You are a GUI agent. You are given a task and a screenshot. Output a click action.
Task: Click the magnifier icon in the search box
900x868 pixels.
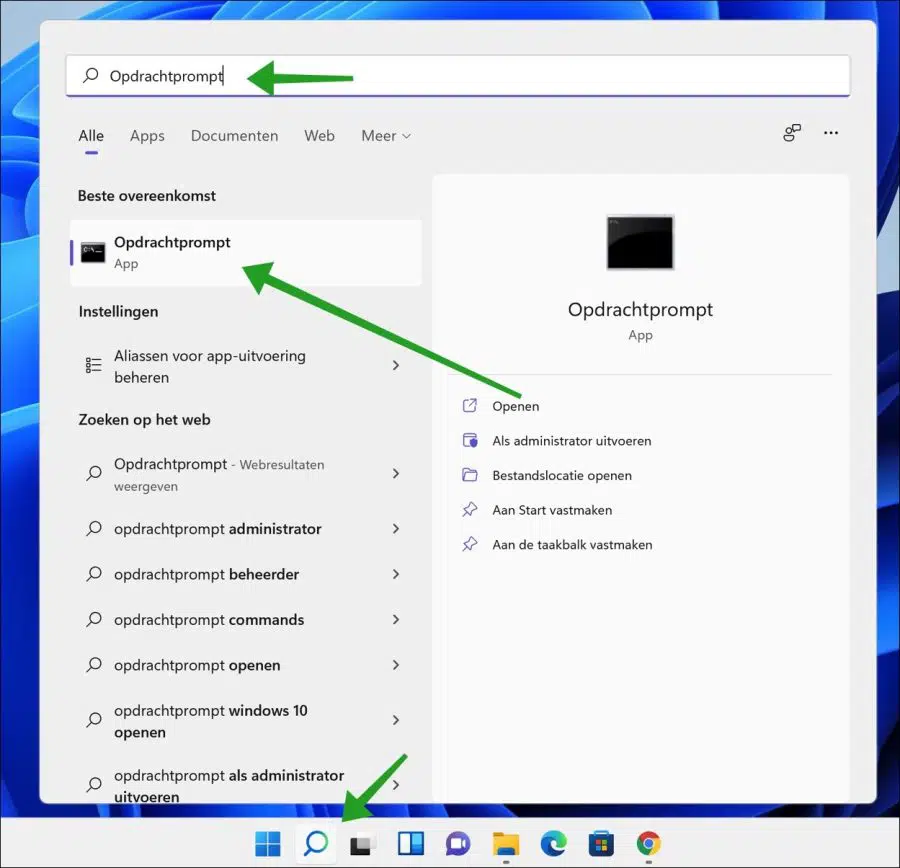(x=91, y=75)
